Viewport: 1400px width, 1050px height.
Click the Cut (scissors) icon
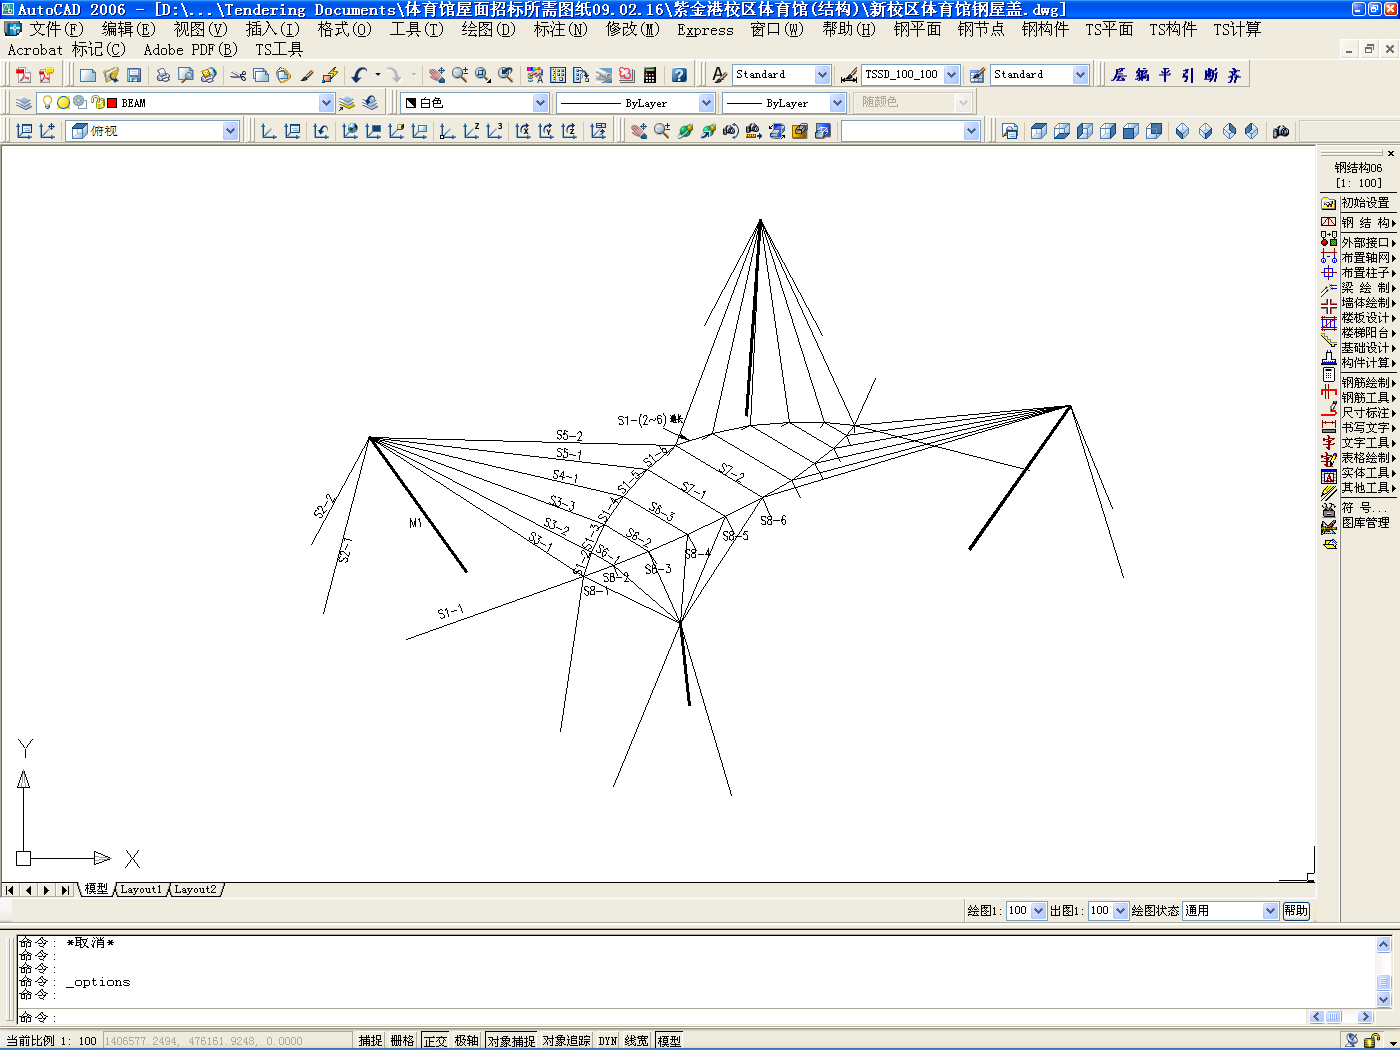(x=238, y=75)
